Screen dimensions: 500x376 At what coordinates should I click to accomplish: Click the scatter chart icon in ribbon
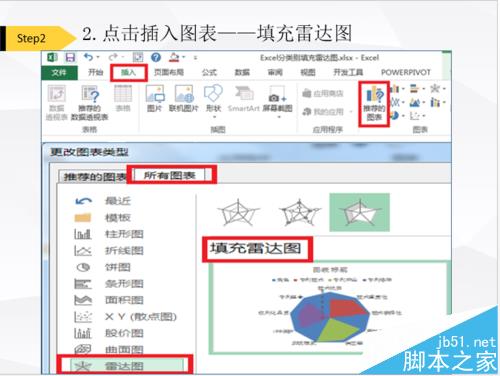(x=415, y=116)
